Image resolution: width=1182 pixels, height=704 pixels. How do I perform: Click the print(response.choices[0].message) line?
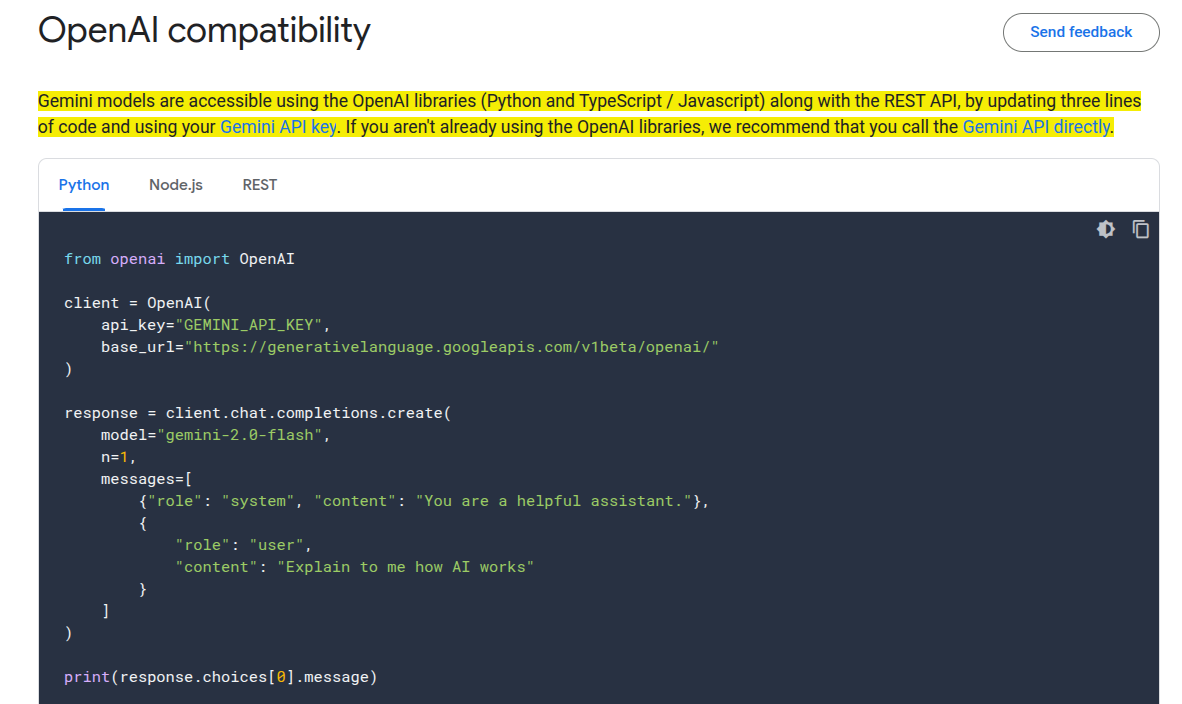220,677
